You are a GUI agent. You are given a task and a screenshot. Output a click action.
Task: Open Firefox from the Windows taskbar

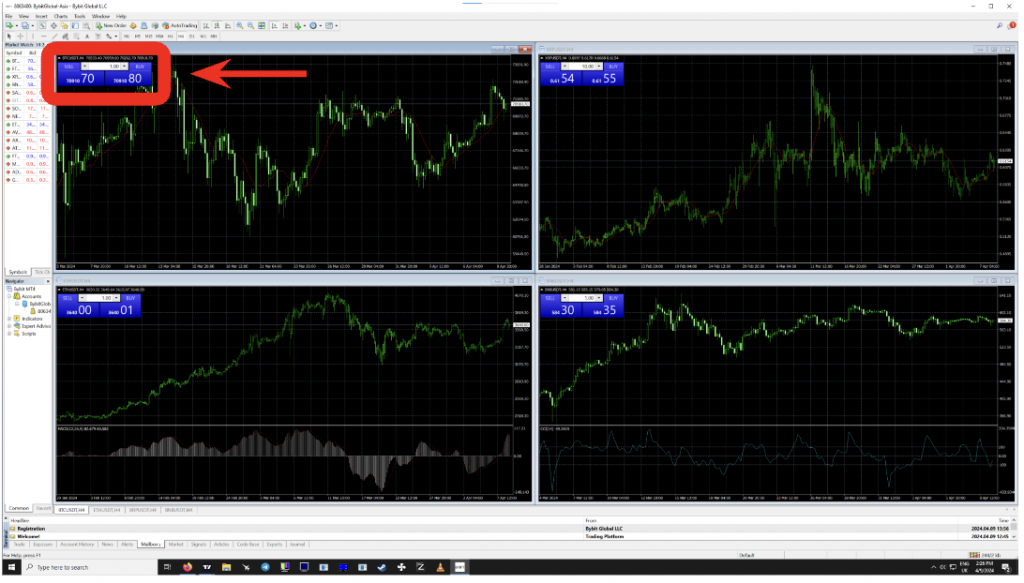click(x=187, y=567)
